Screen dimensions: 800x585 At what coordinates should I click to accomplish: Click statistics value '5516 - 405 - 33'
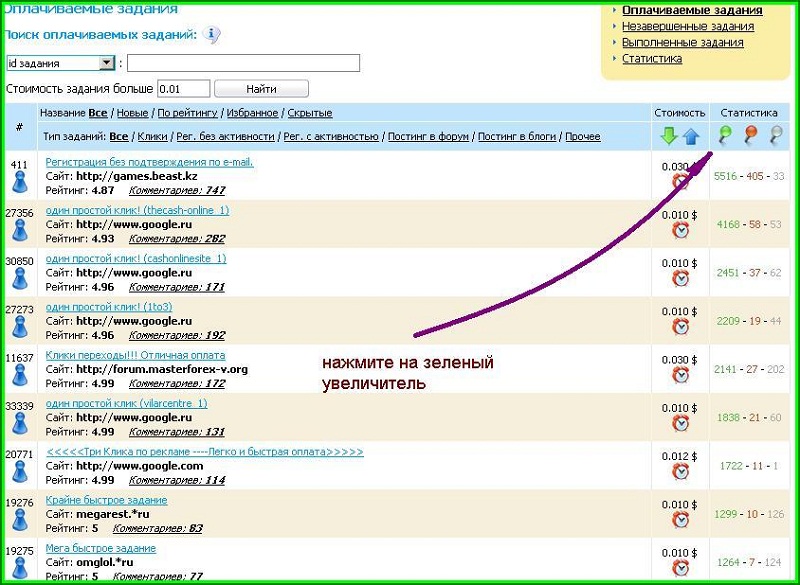[749, 176]
